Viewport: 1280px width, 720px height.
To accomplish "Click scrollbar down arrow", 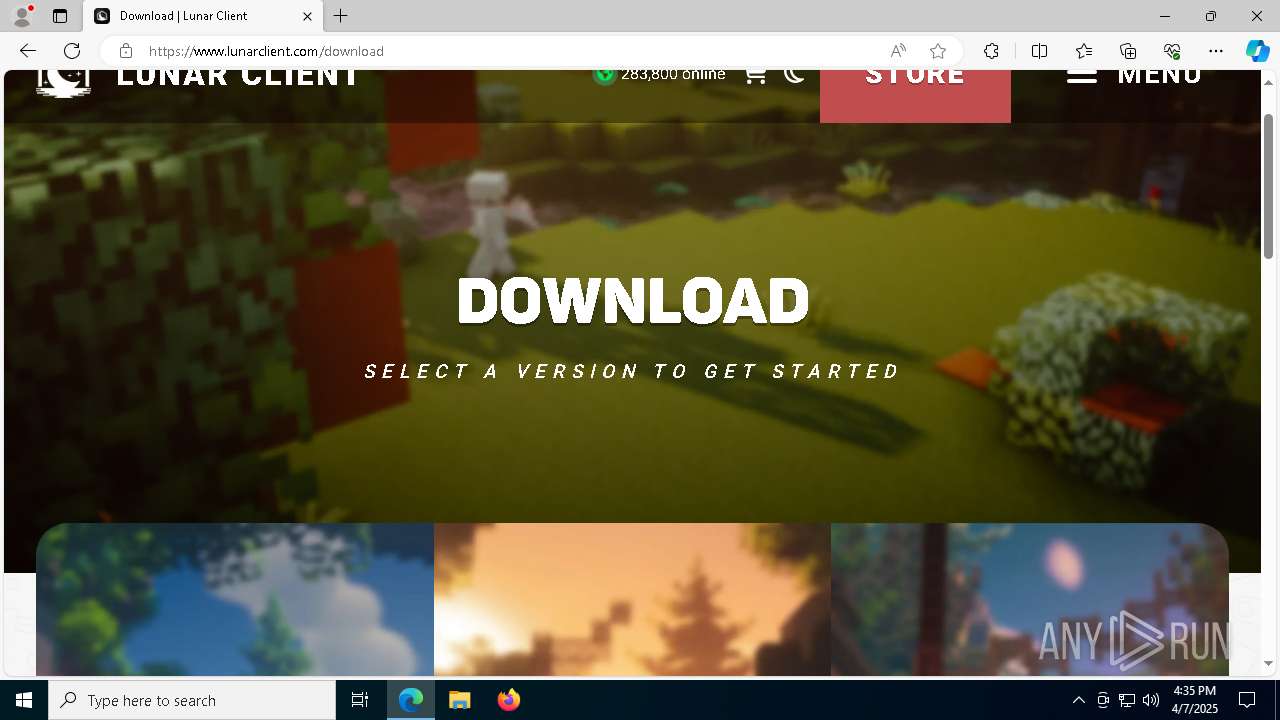I will 1269,664.
